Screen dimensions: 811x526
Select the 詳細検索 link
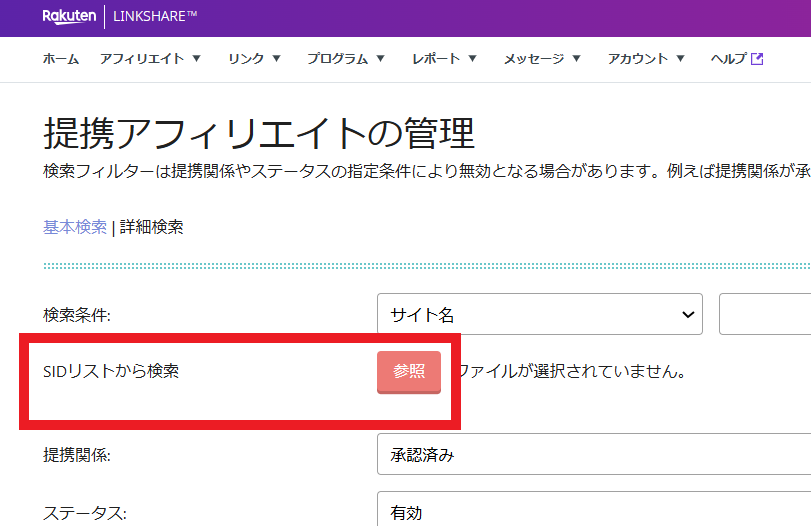tap(152, 227)
